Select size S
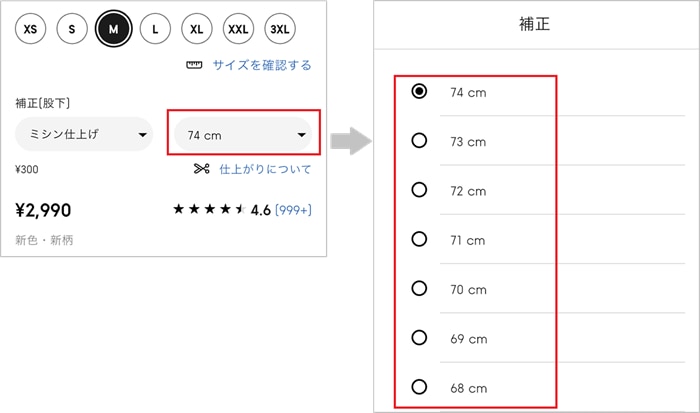Screen dimensions: 700x413 tap(72, 29)
